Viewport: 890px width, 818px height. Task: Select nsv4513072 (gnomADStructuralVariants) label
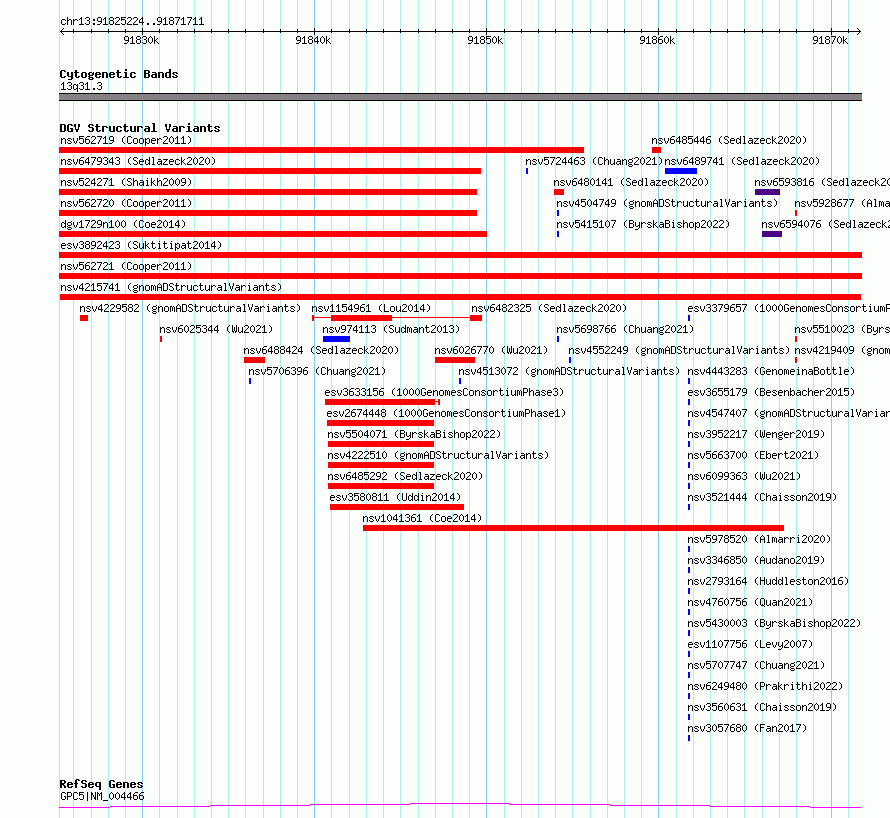tap(569, 371)
